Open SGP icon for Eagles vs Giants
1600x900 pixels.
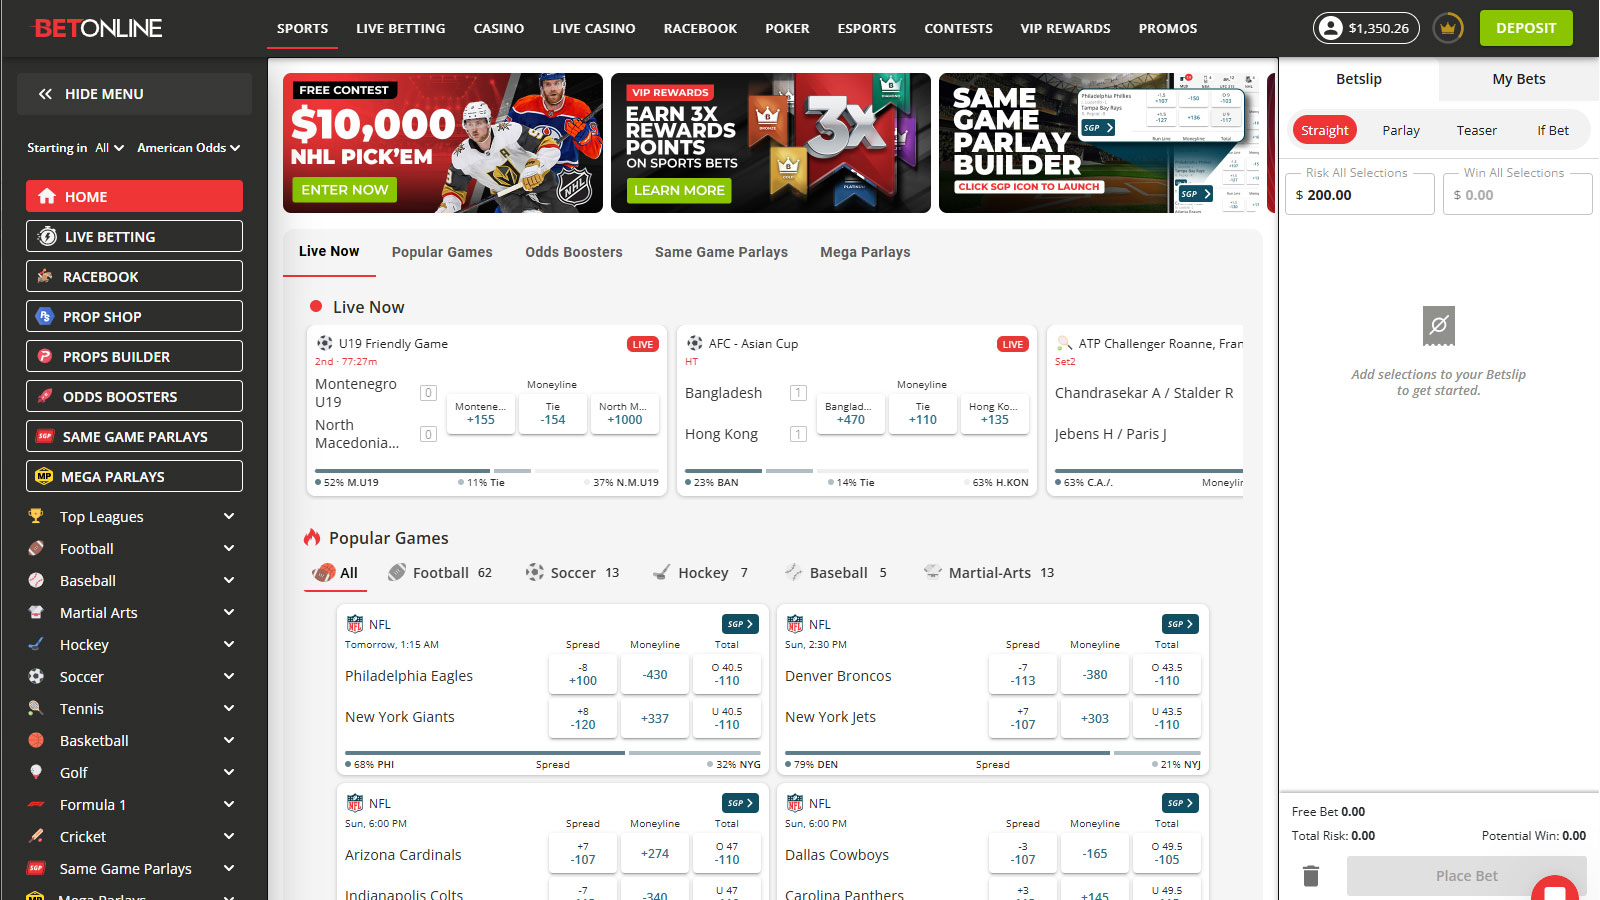739,624
